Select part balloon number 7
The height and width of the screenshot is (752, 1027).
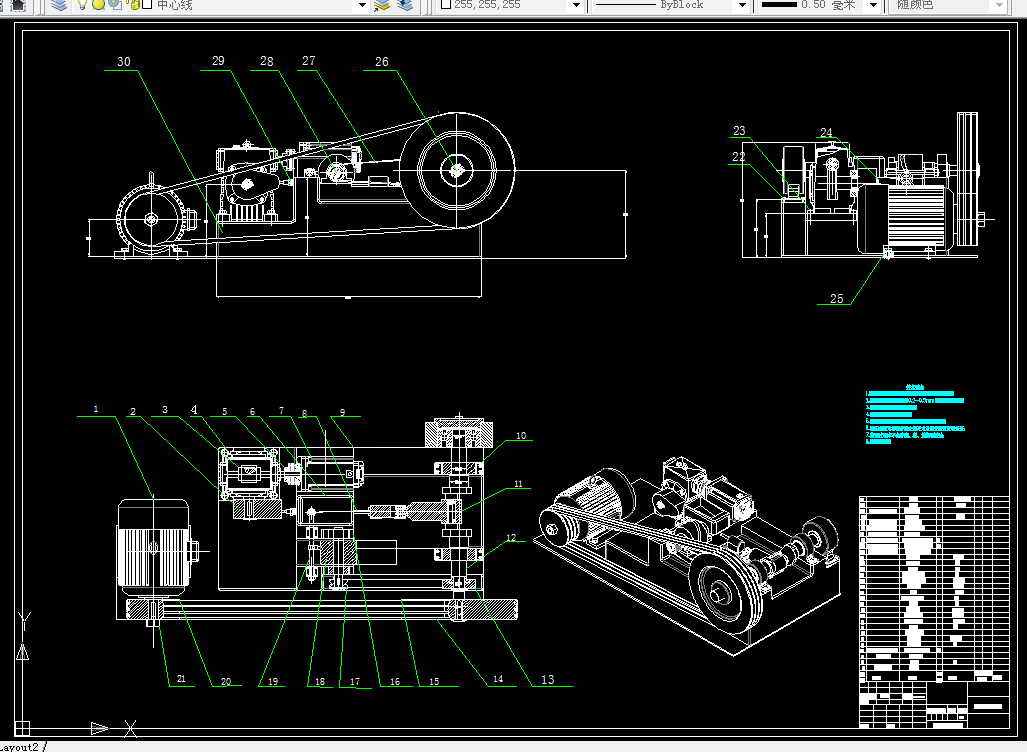coord(282,410)
